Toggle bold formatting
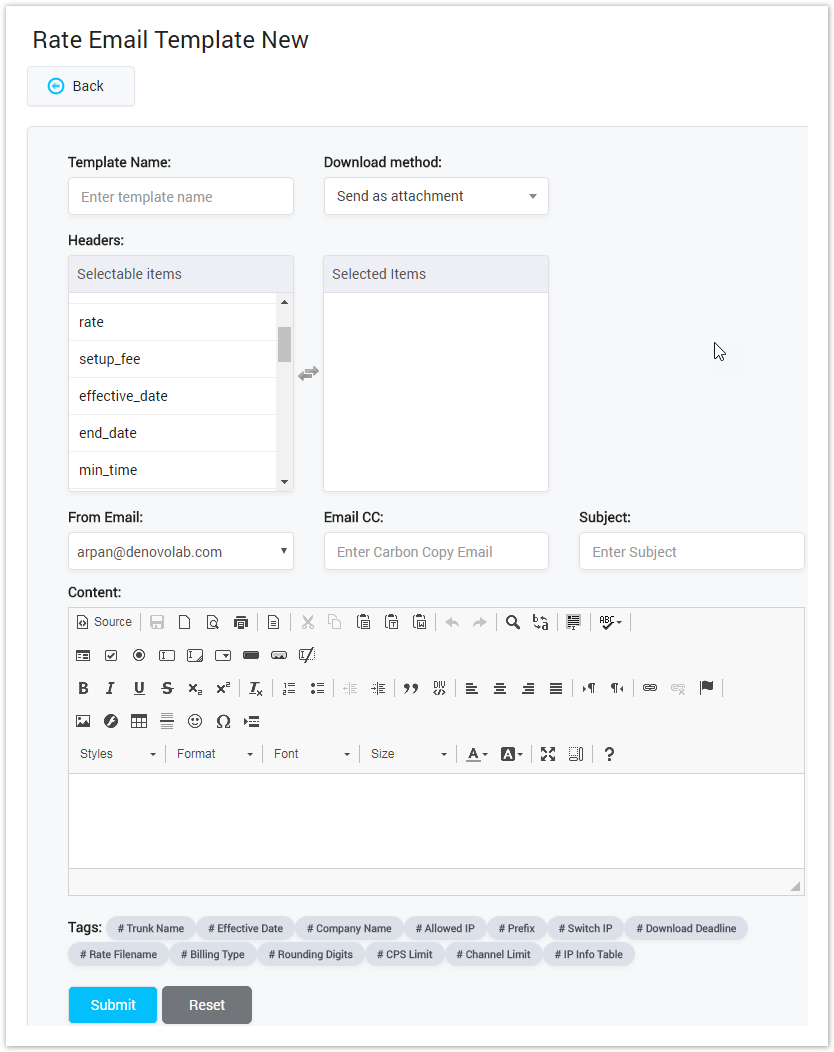The width and height of the screenshot is (834, 1052). [x=83, y=688]
